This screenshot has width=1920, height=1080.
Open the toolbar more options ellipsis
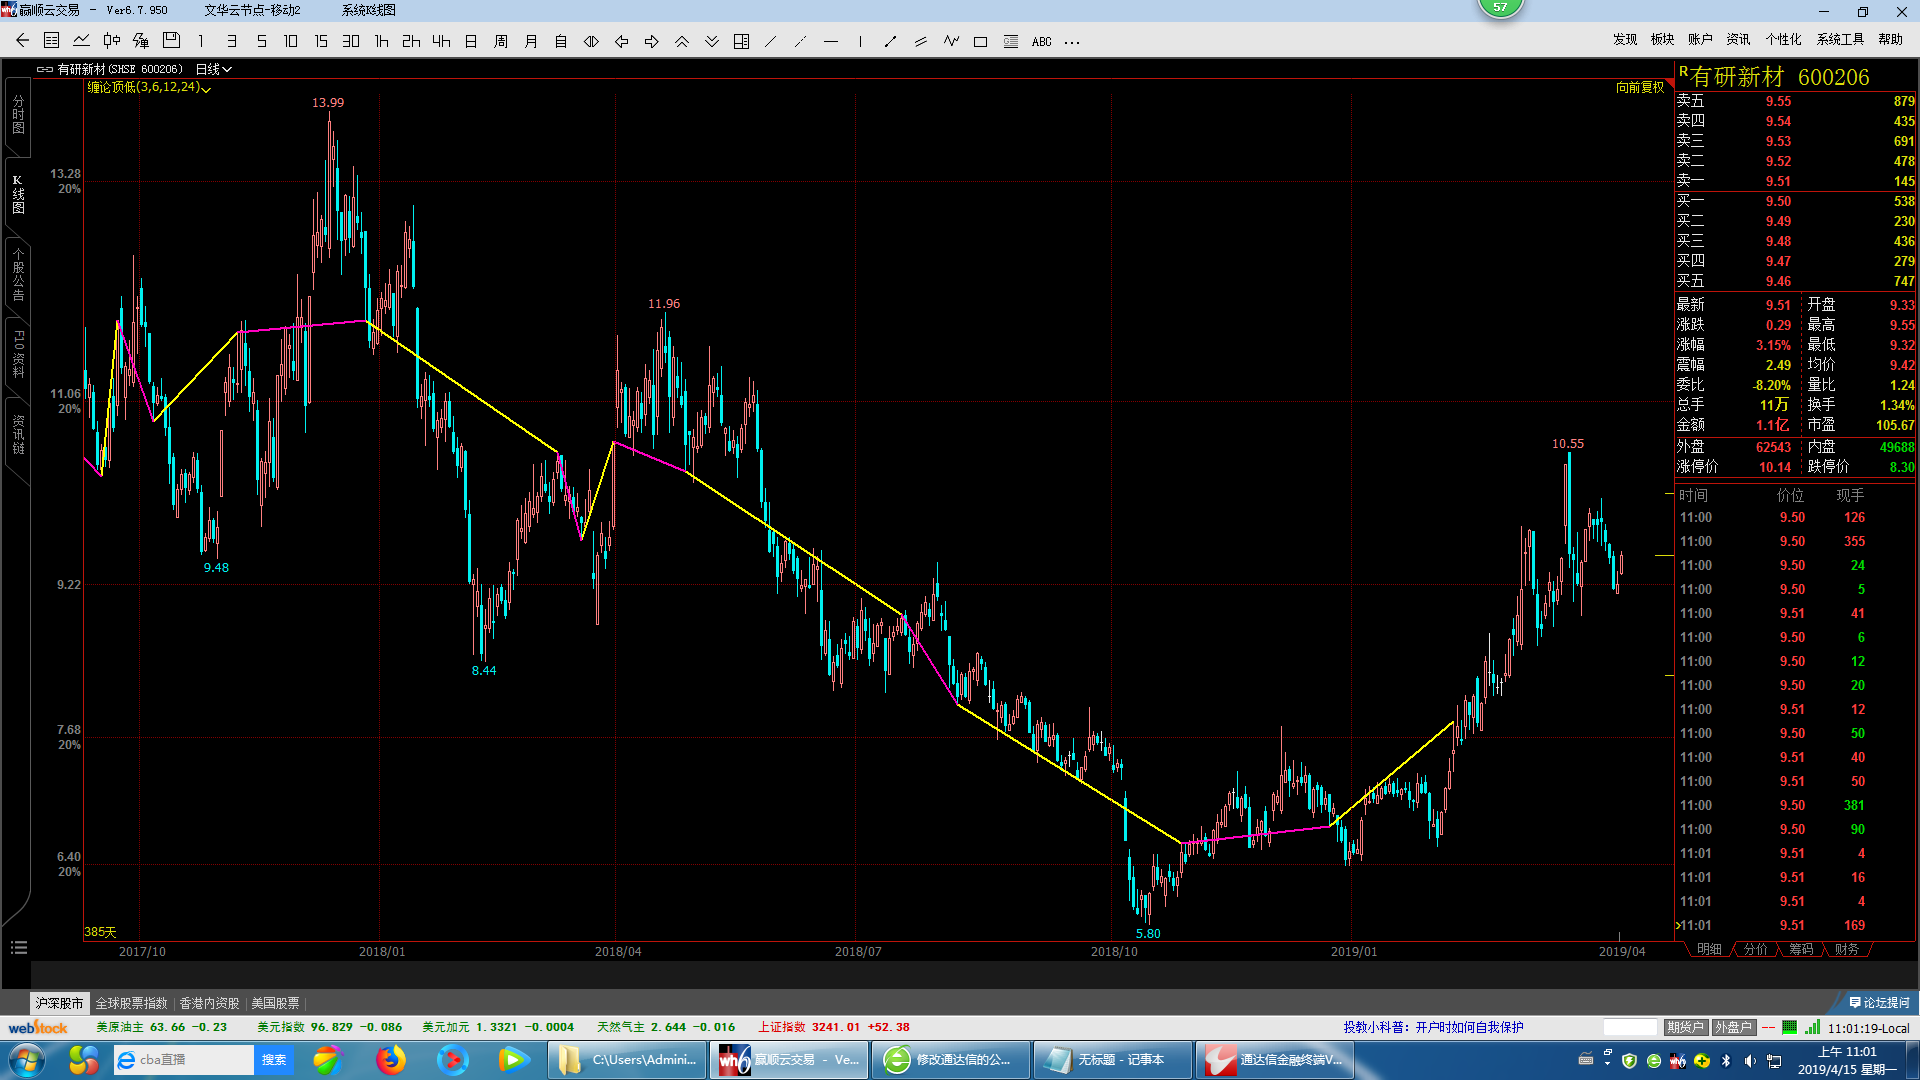(1072, 42)
